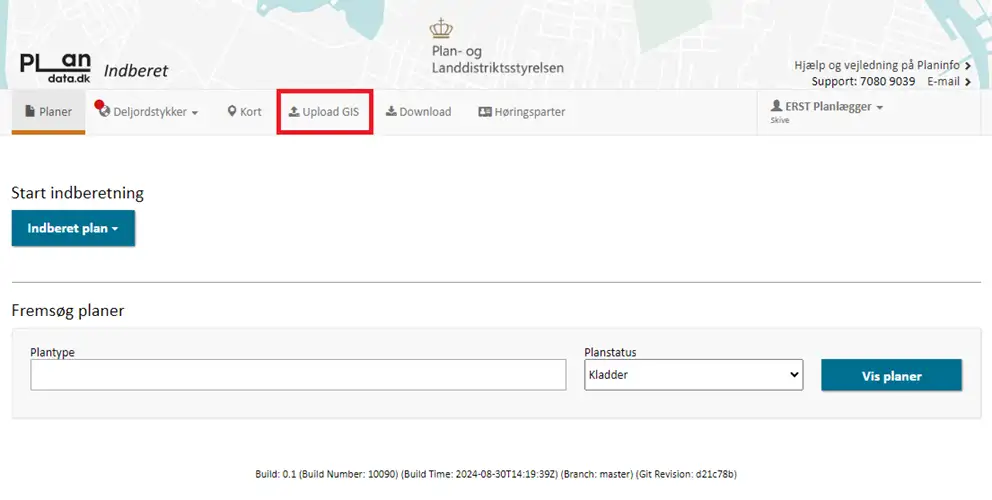Open Hjælp og vejledning på Planinfo link
This screenshot has height=500, width=992.
[x=878, y=65]
